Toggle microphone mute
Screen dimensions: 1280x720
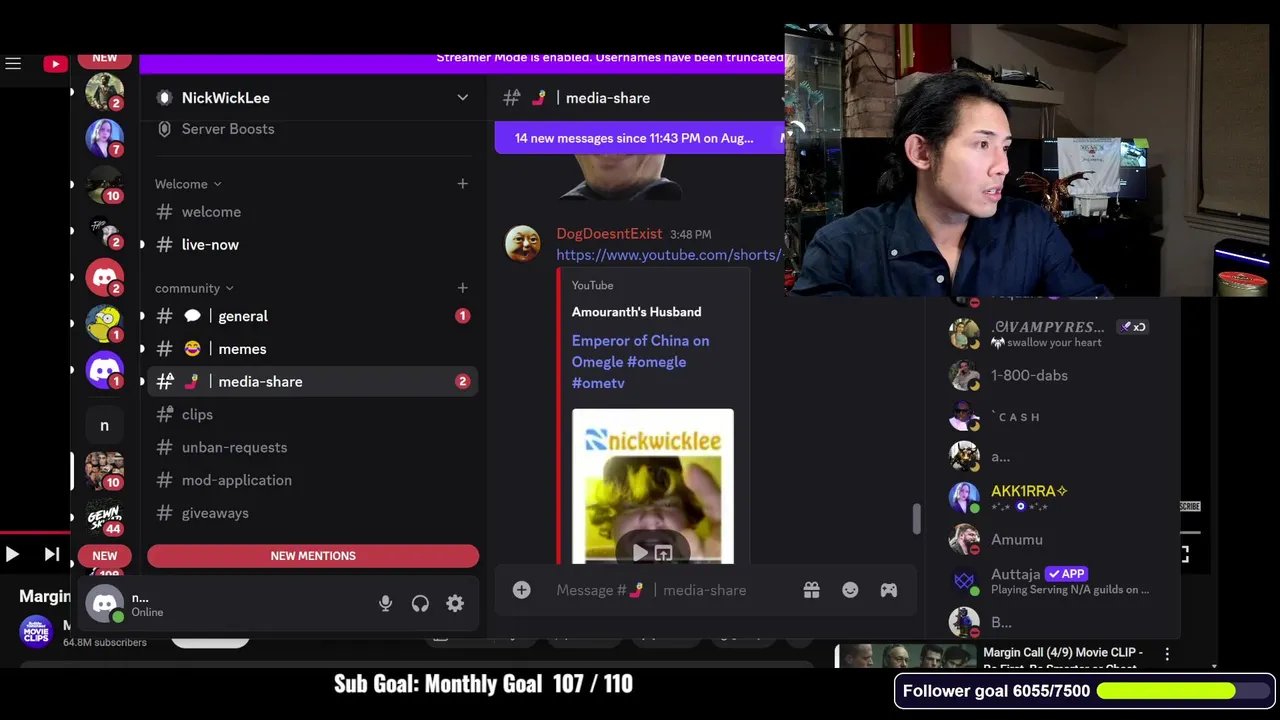click(x=385, y=603)
